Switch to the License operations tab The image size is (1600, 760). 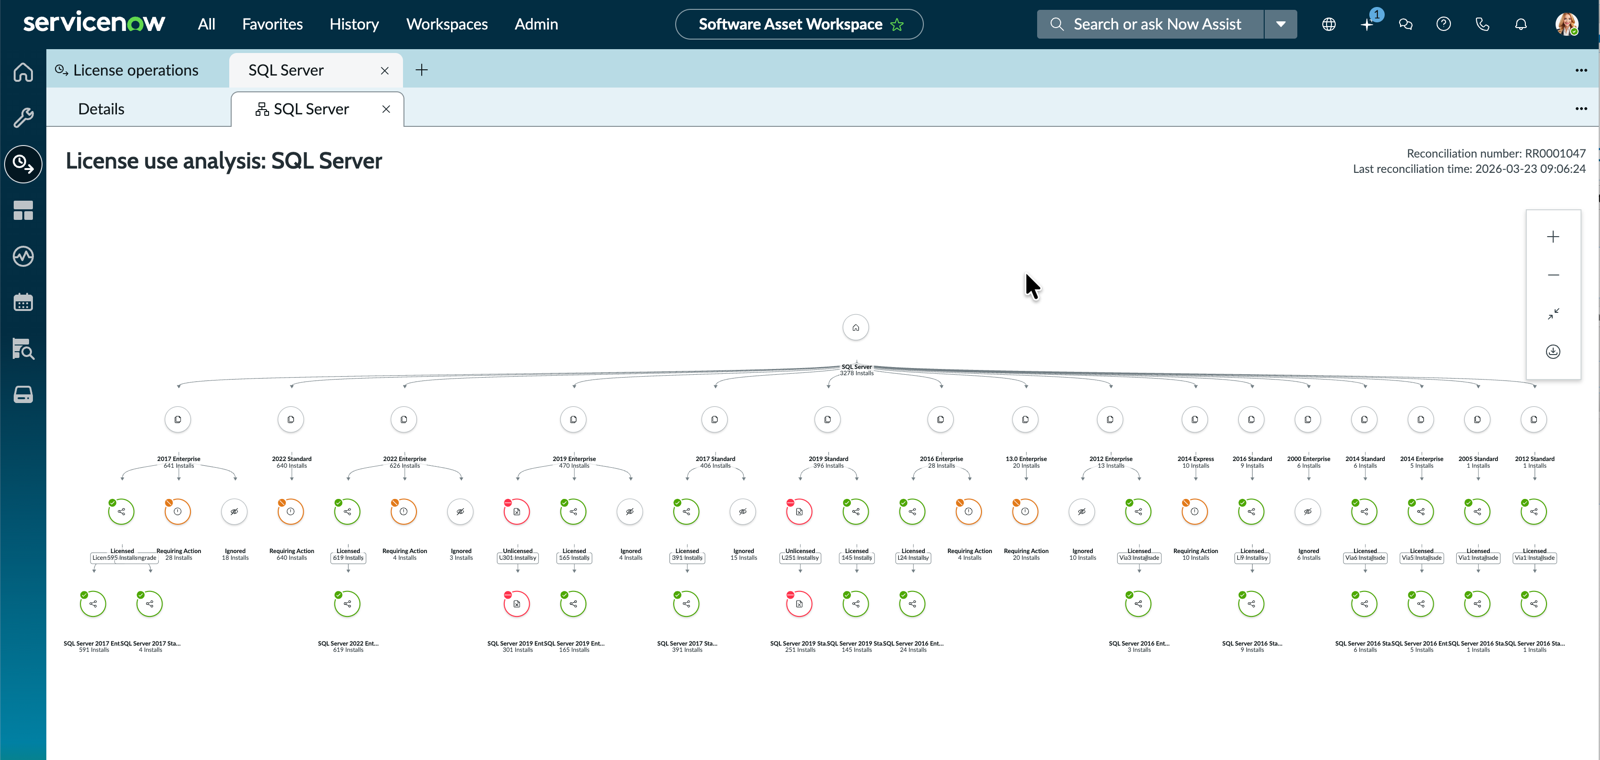(138, 70)
